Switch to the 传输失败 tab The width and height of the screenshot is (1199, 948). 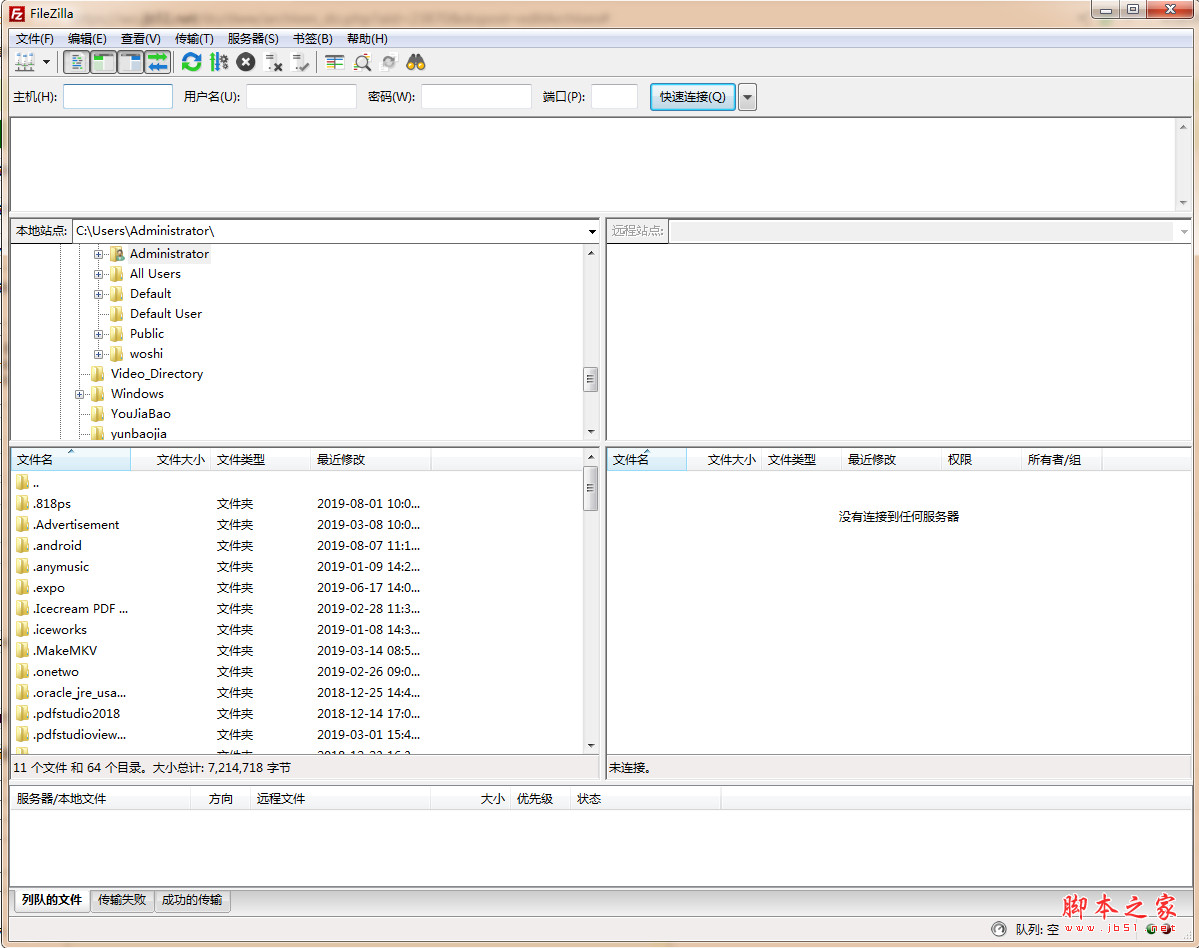122,900
